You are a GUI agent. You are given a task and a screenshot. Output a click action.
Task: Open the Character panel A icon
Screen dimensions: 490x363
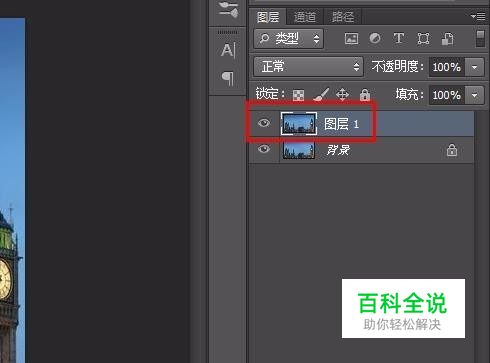point(228,51)
